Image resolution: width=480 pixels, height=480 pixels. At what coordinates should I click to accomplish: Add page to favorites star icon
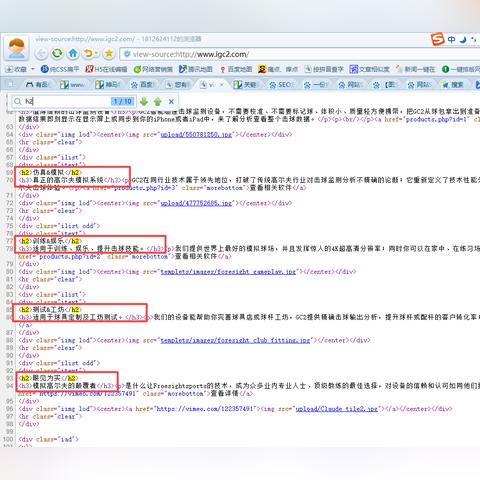(109, 53)
